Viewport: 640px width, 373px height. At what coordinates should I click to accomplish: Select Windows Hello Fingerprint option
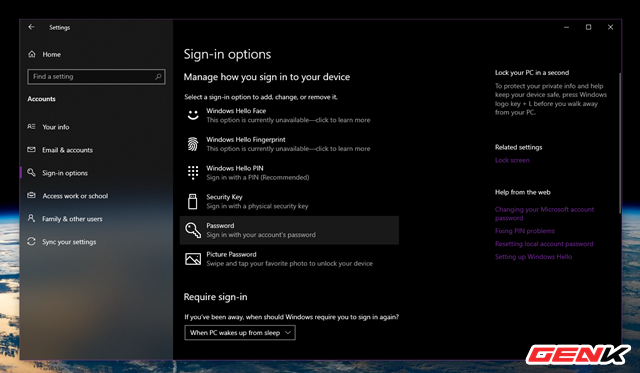[x=289, y=144]
